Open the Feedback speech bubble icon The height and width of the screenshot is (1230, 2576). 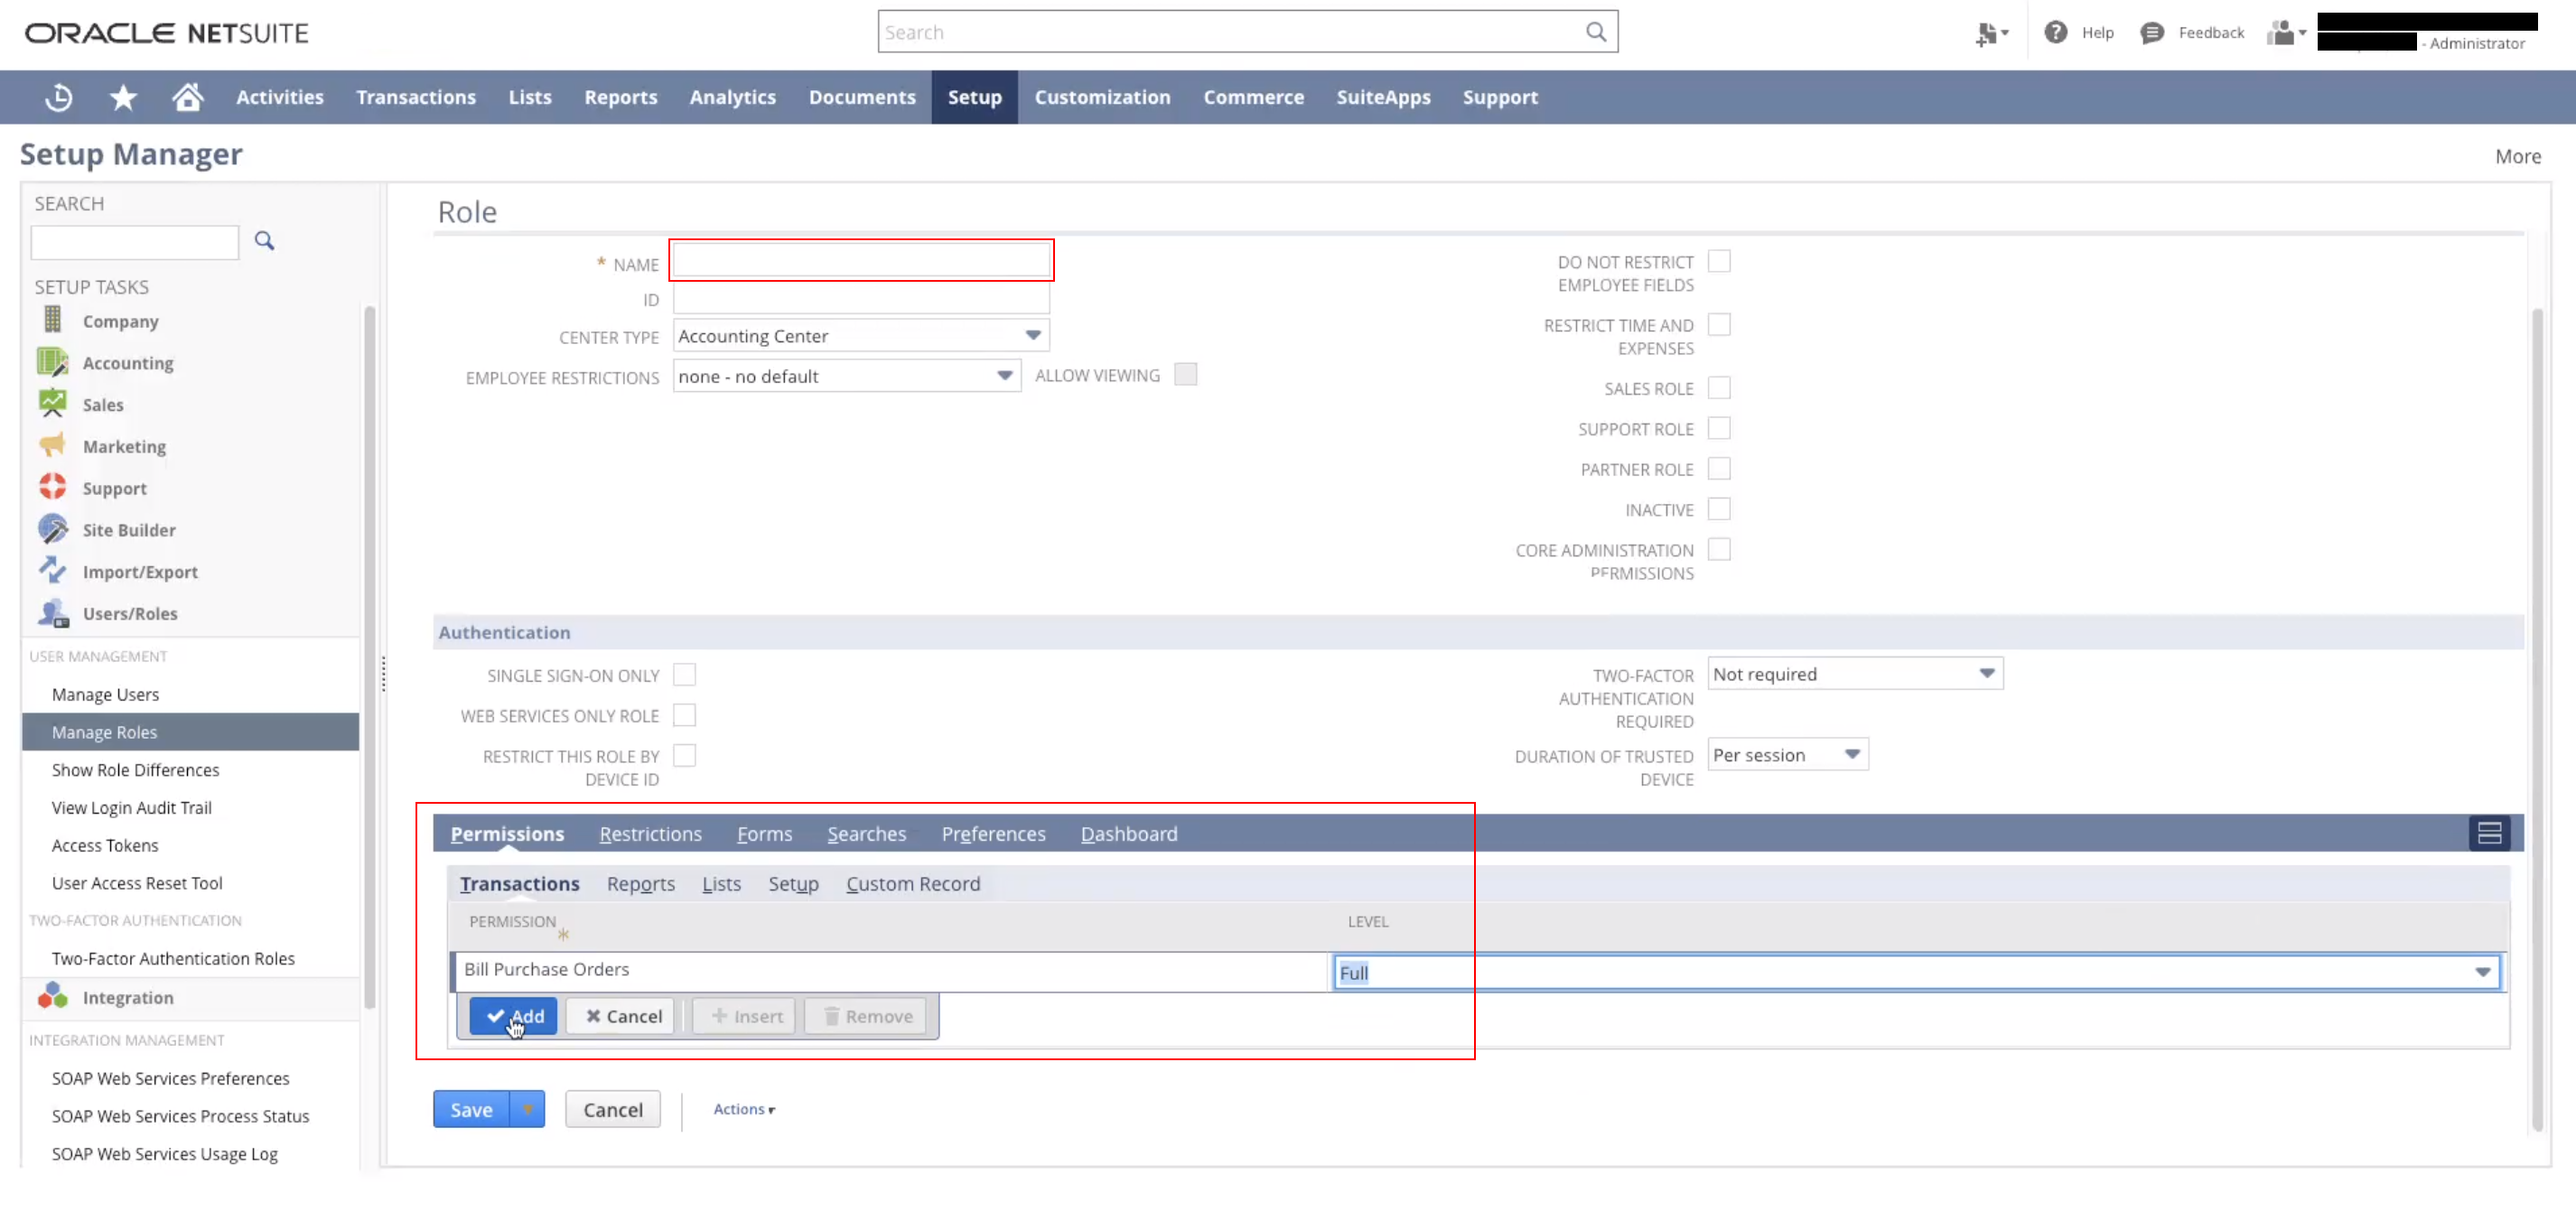coord(2151,33)
